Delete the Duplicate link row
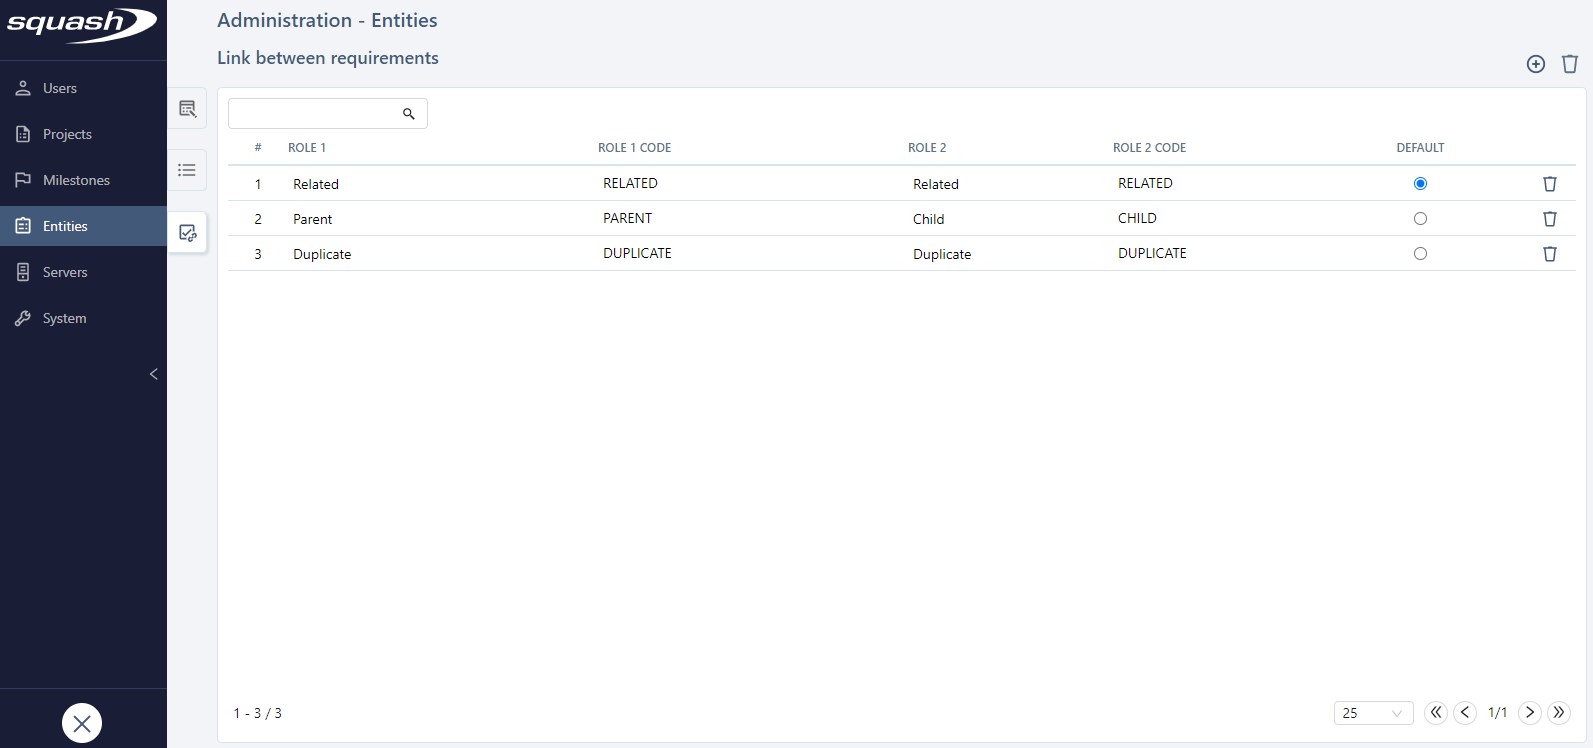This screenshot has height=748, width=1593. coord(1549,254)
